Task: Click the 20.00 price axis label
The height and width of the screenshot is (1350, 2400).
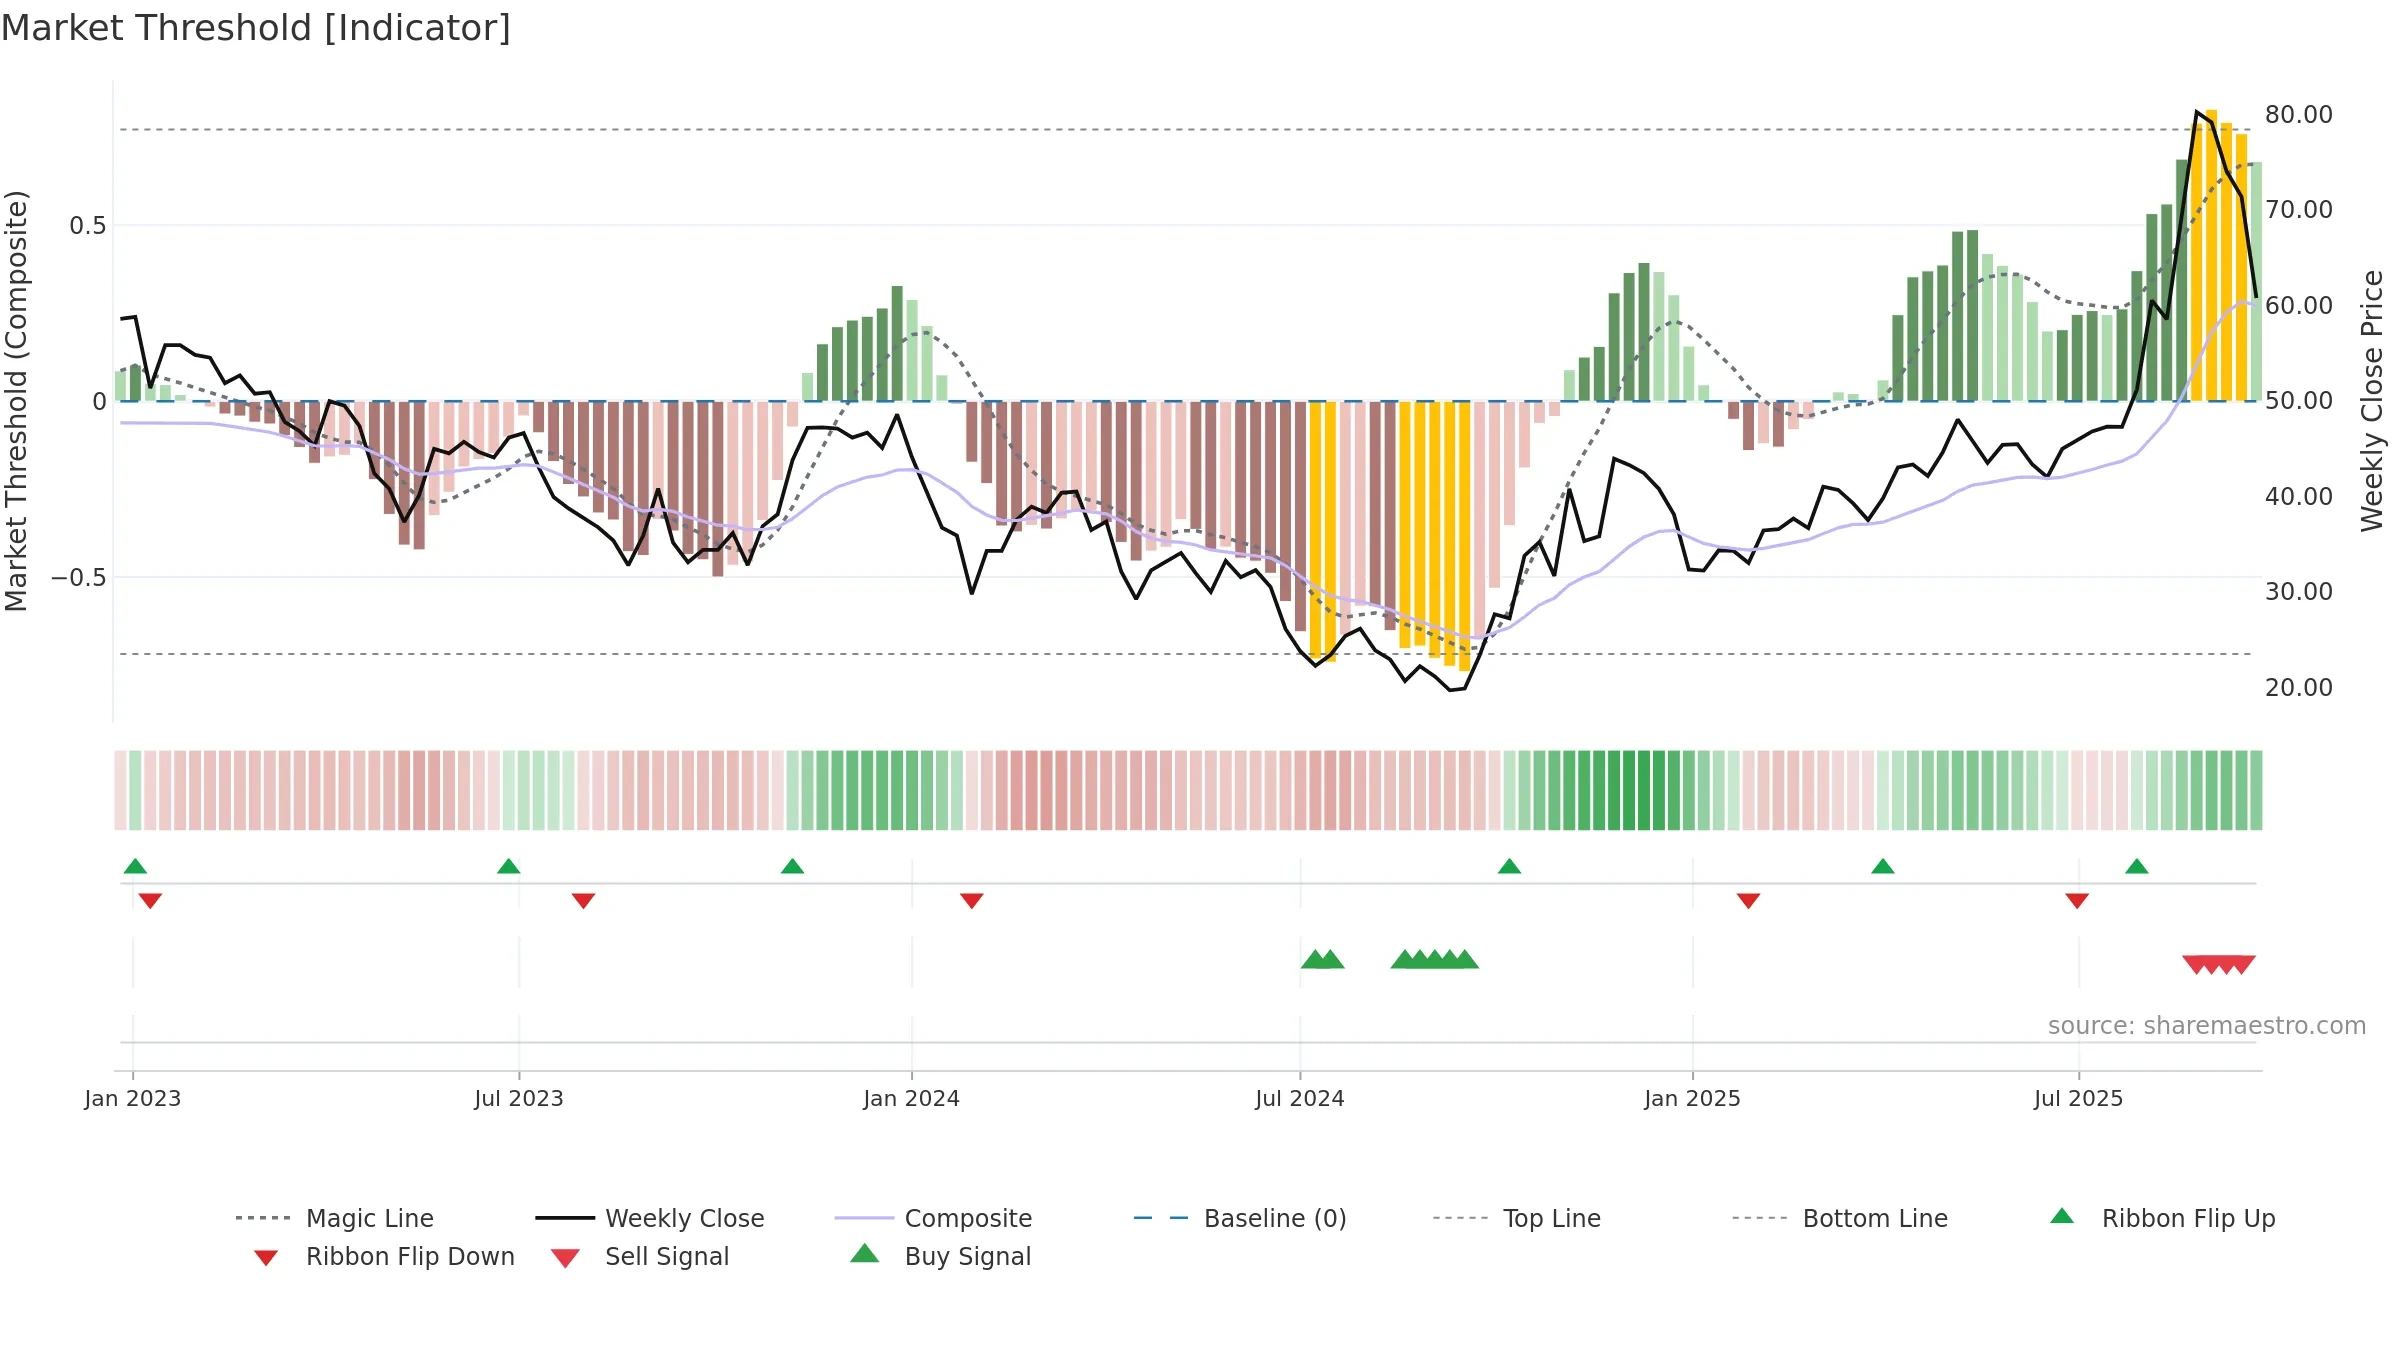Action: click(x=2299, y=688)
